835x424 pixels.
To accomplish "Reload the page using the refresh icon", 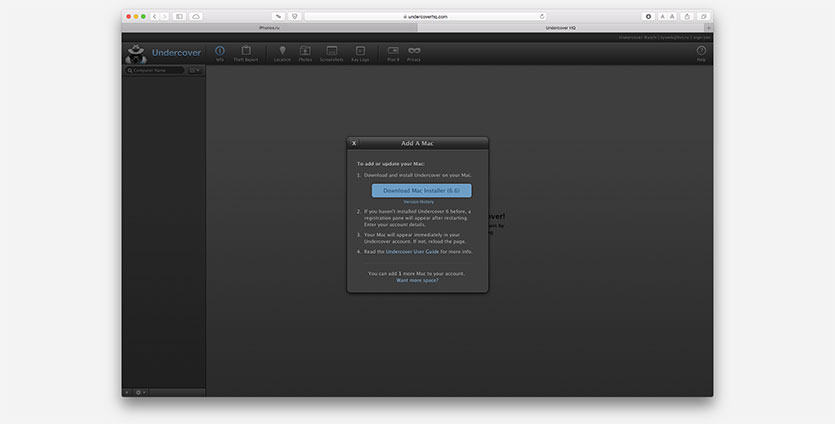I will tap(542, 17).
